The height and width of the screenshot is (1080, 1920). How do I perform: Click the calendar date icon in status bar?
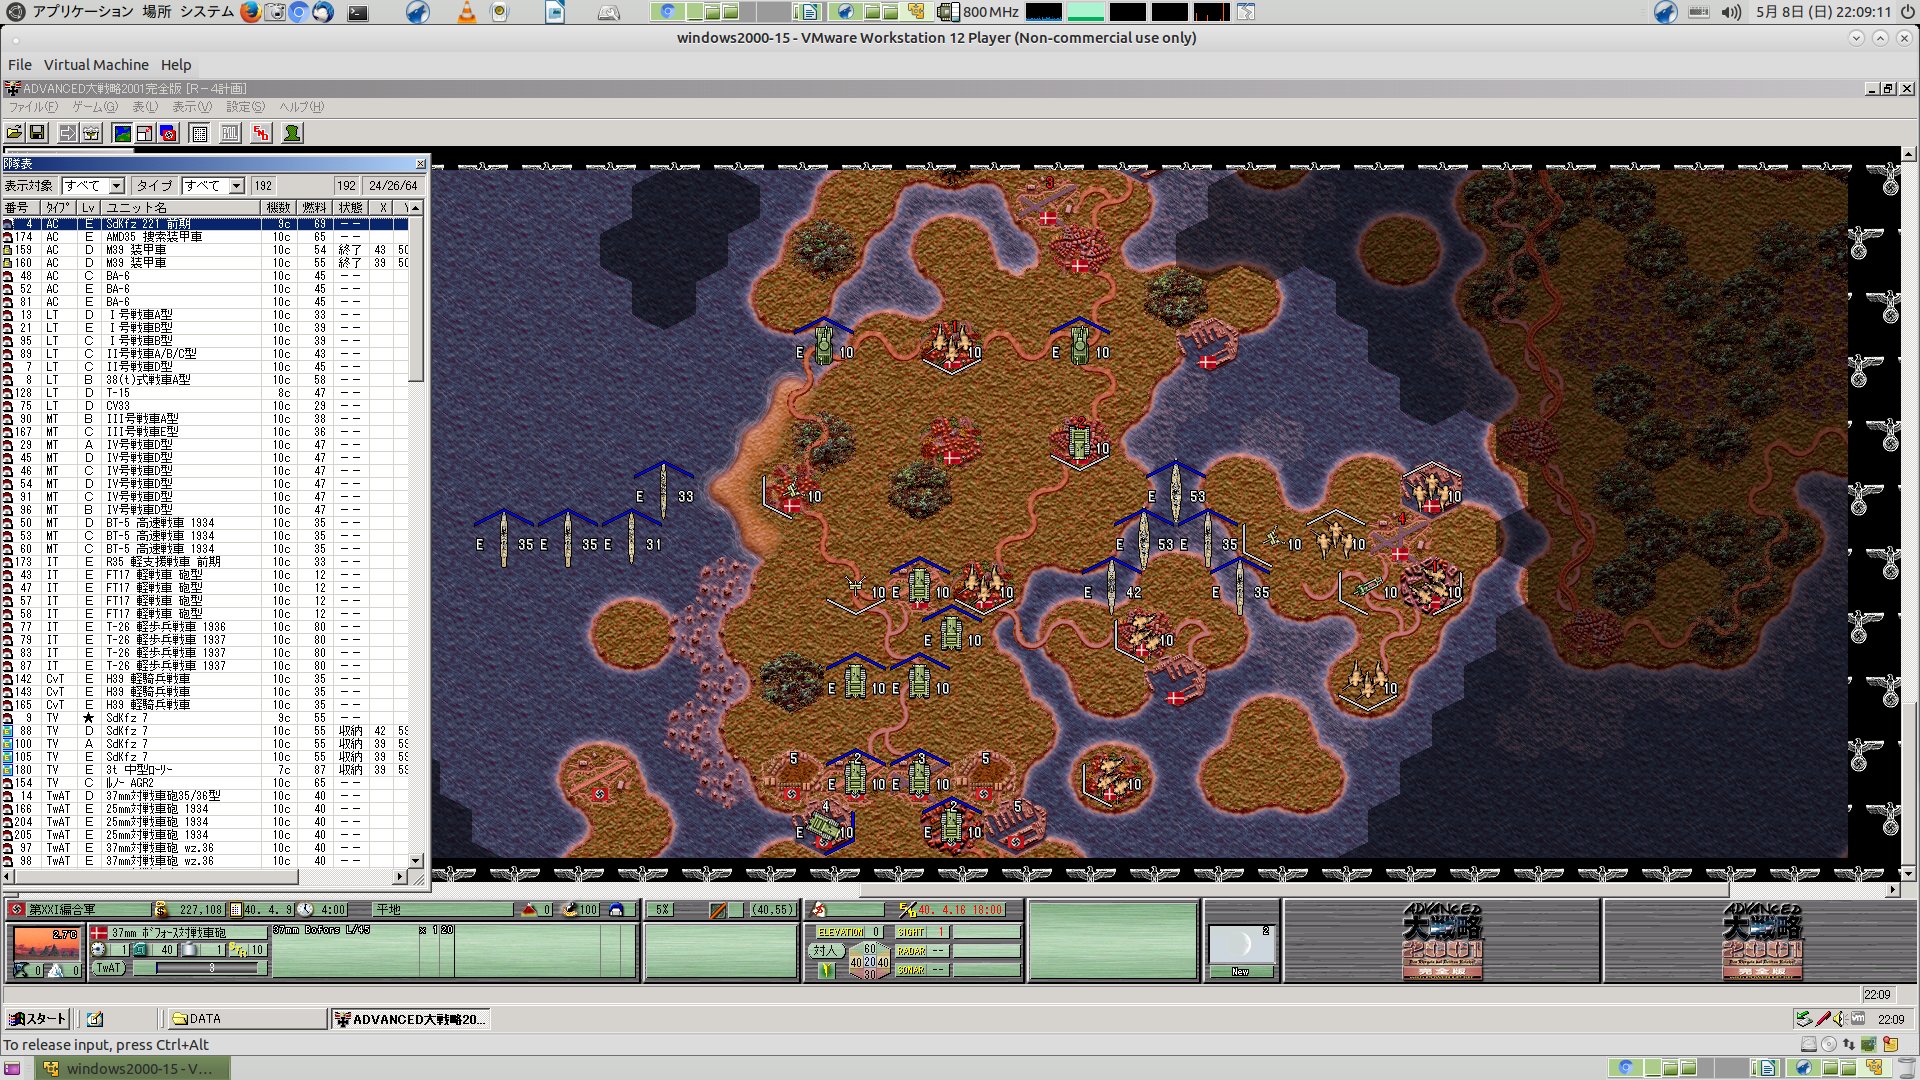(236, 910)
